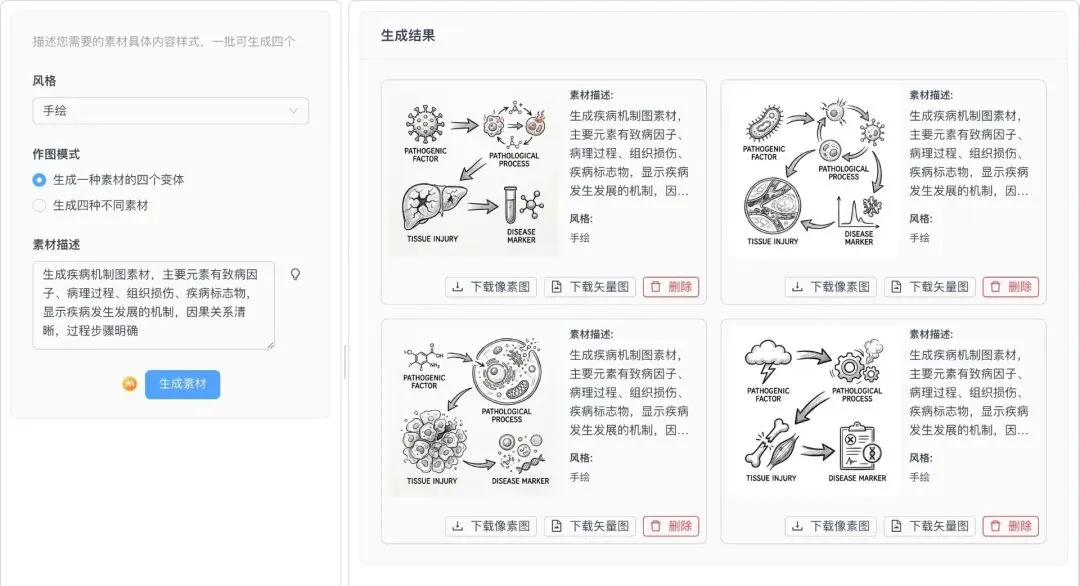The width and height of the screenshot is (1080, 586).
Task: Click the lightbulb hint icon beside description
Action: [x=295, y=274]
